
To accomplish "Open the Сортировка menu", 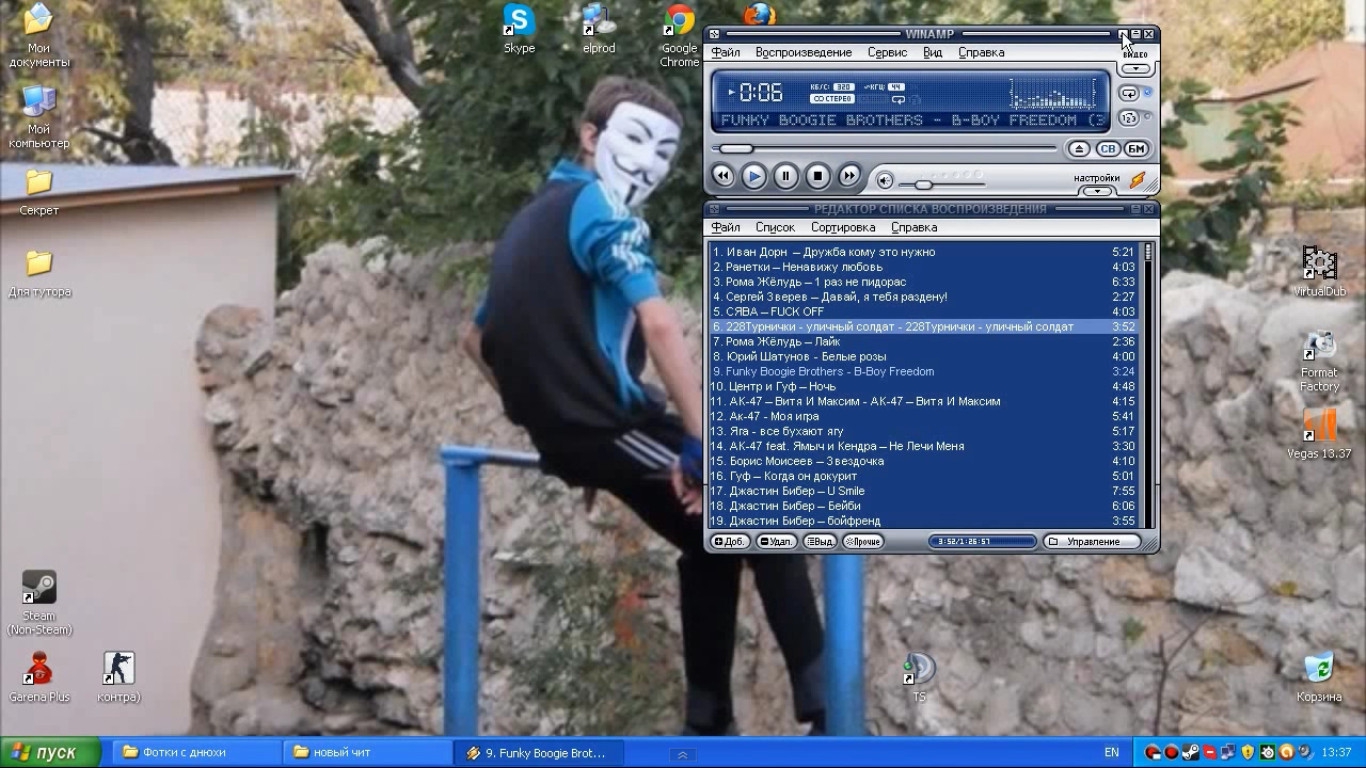I will coord(843,227).
